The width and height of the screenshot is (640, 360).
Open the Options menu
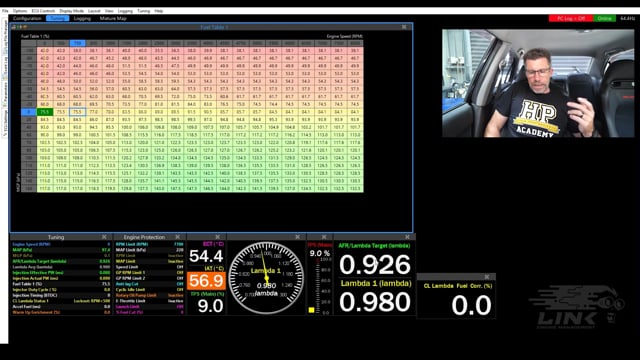point(20,11)
